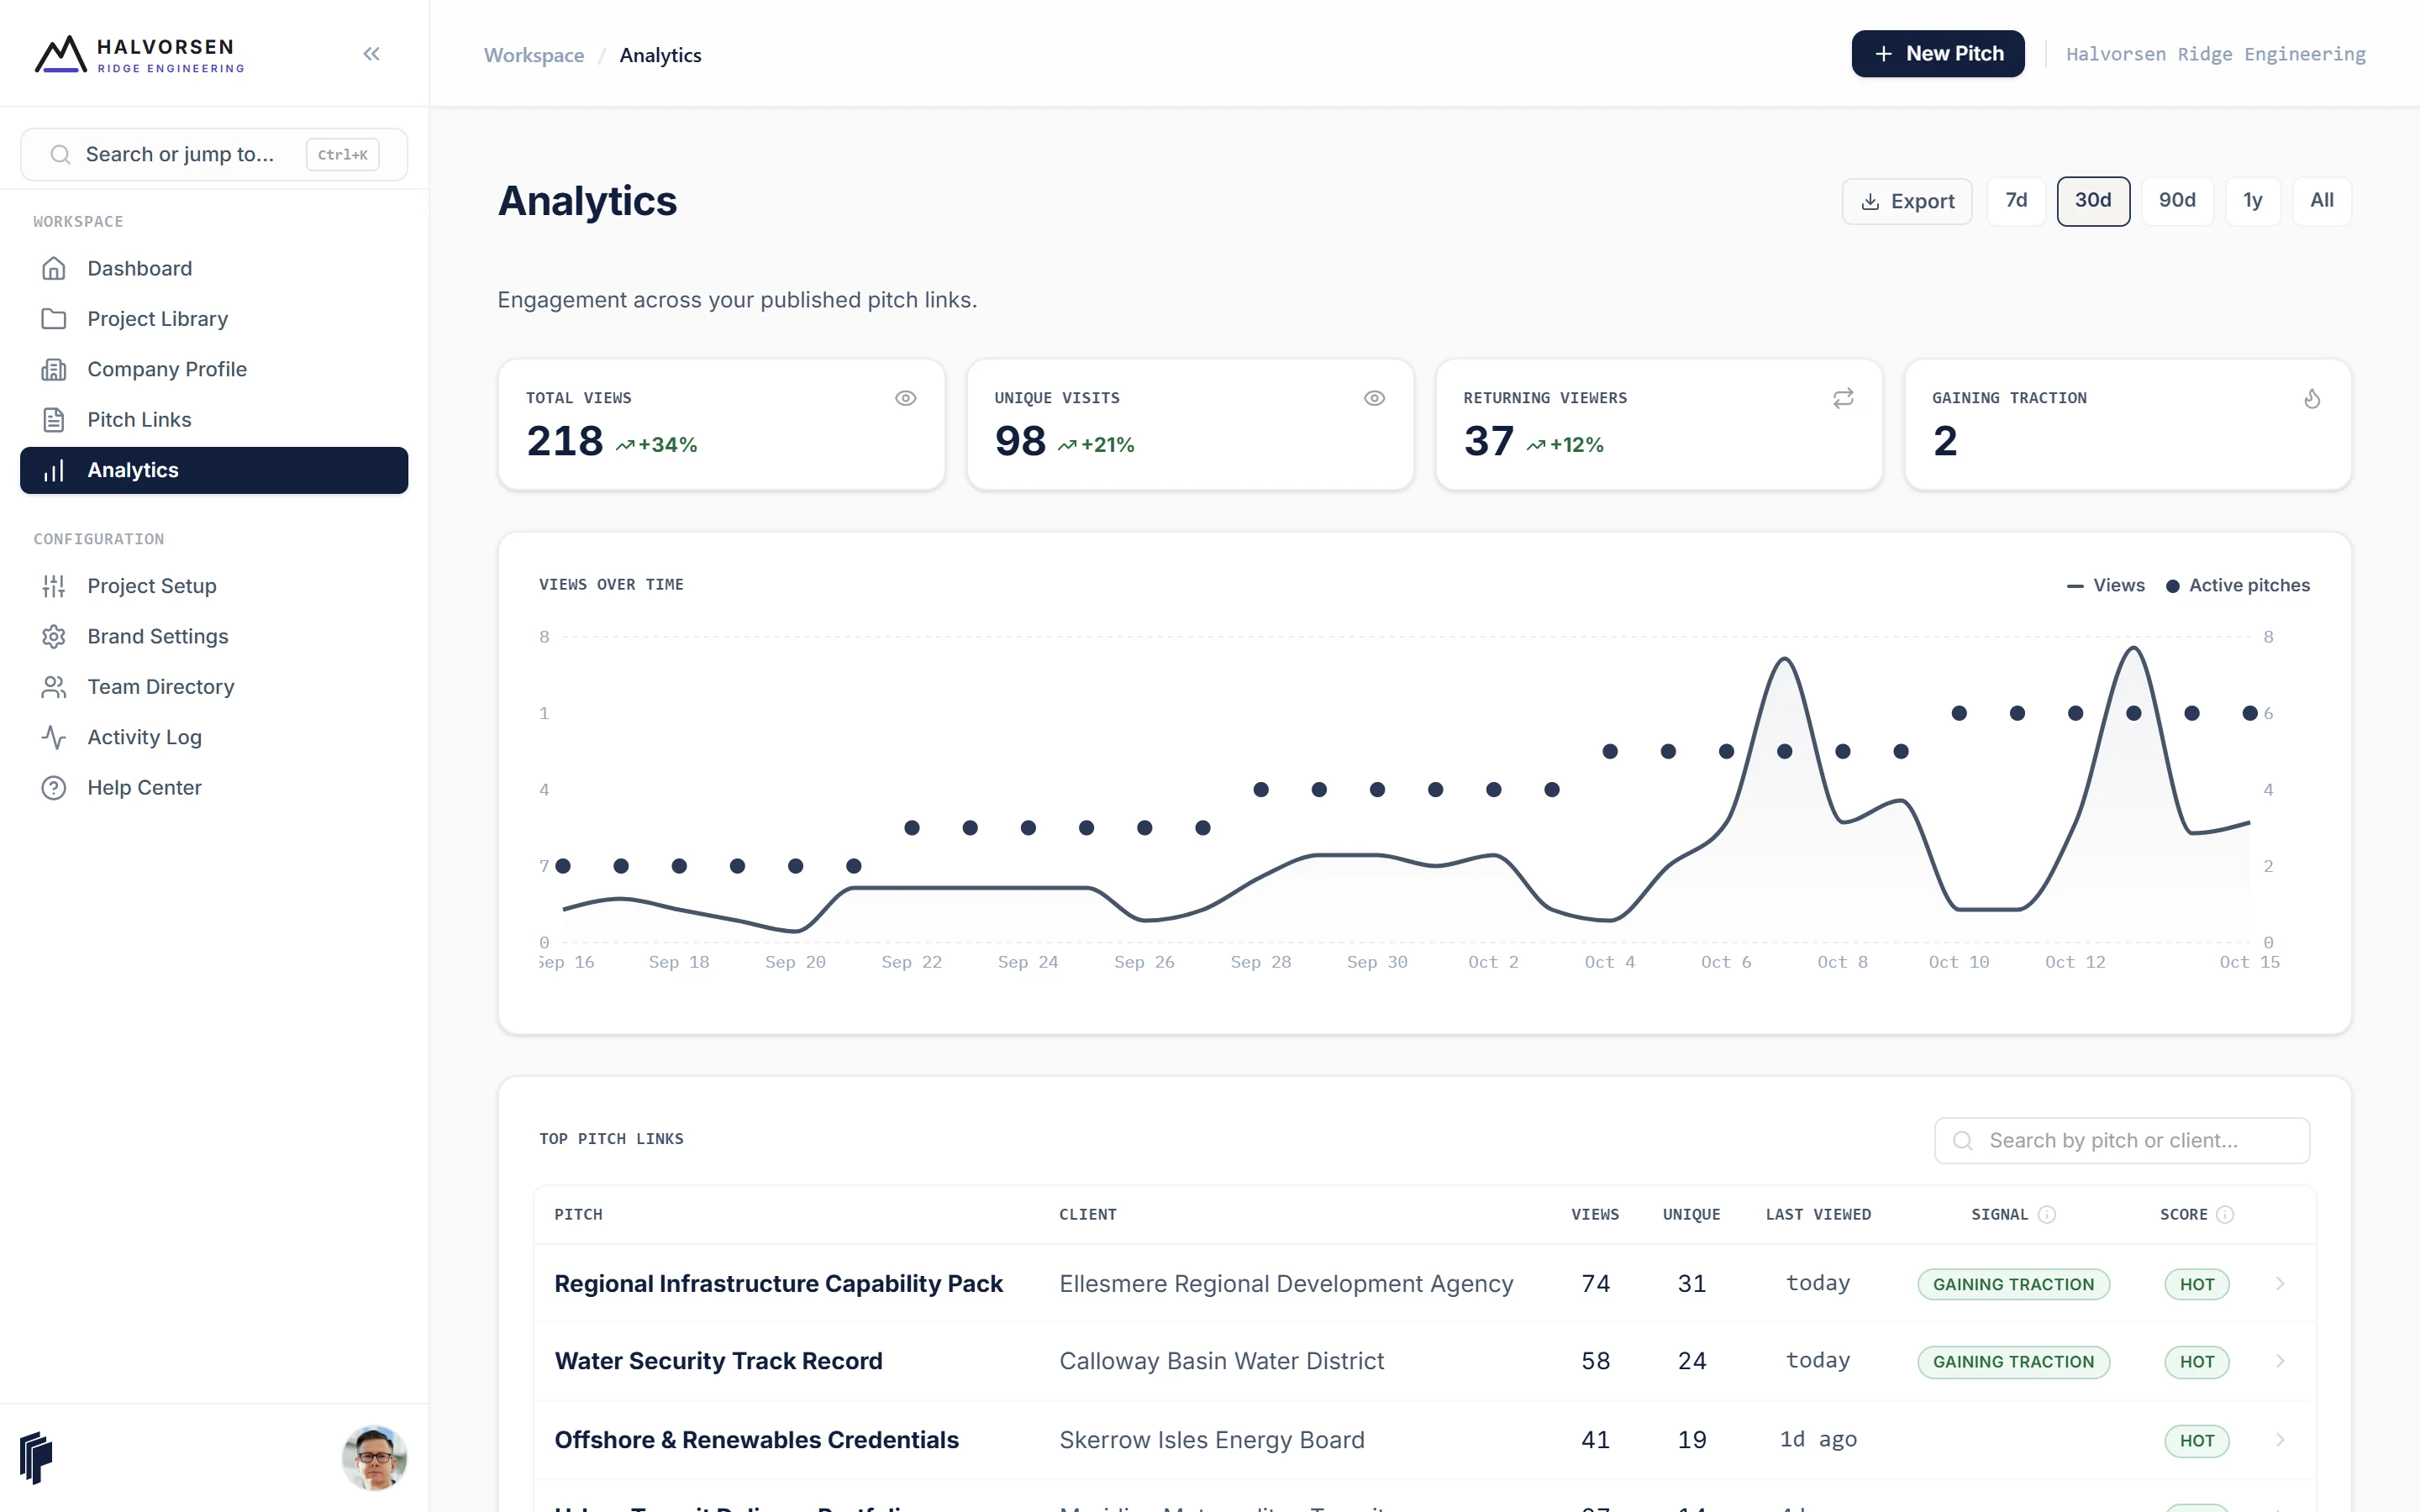Click the info icon beside Score column
The width and height of the screenshot is (2420, 1512).
click(x=2225, y=1214)
